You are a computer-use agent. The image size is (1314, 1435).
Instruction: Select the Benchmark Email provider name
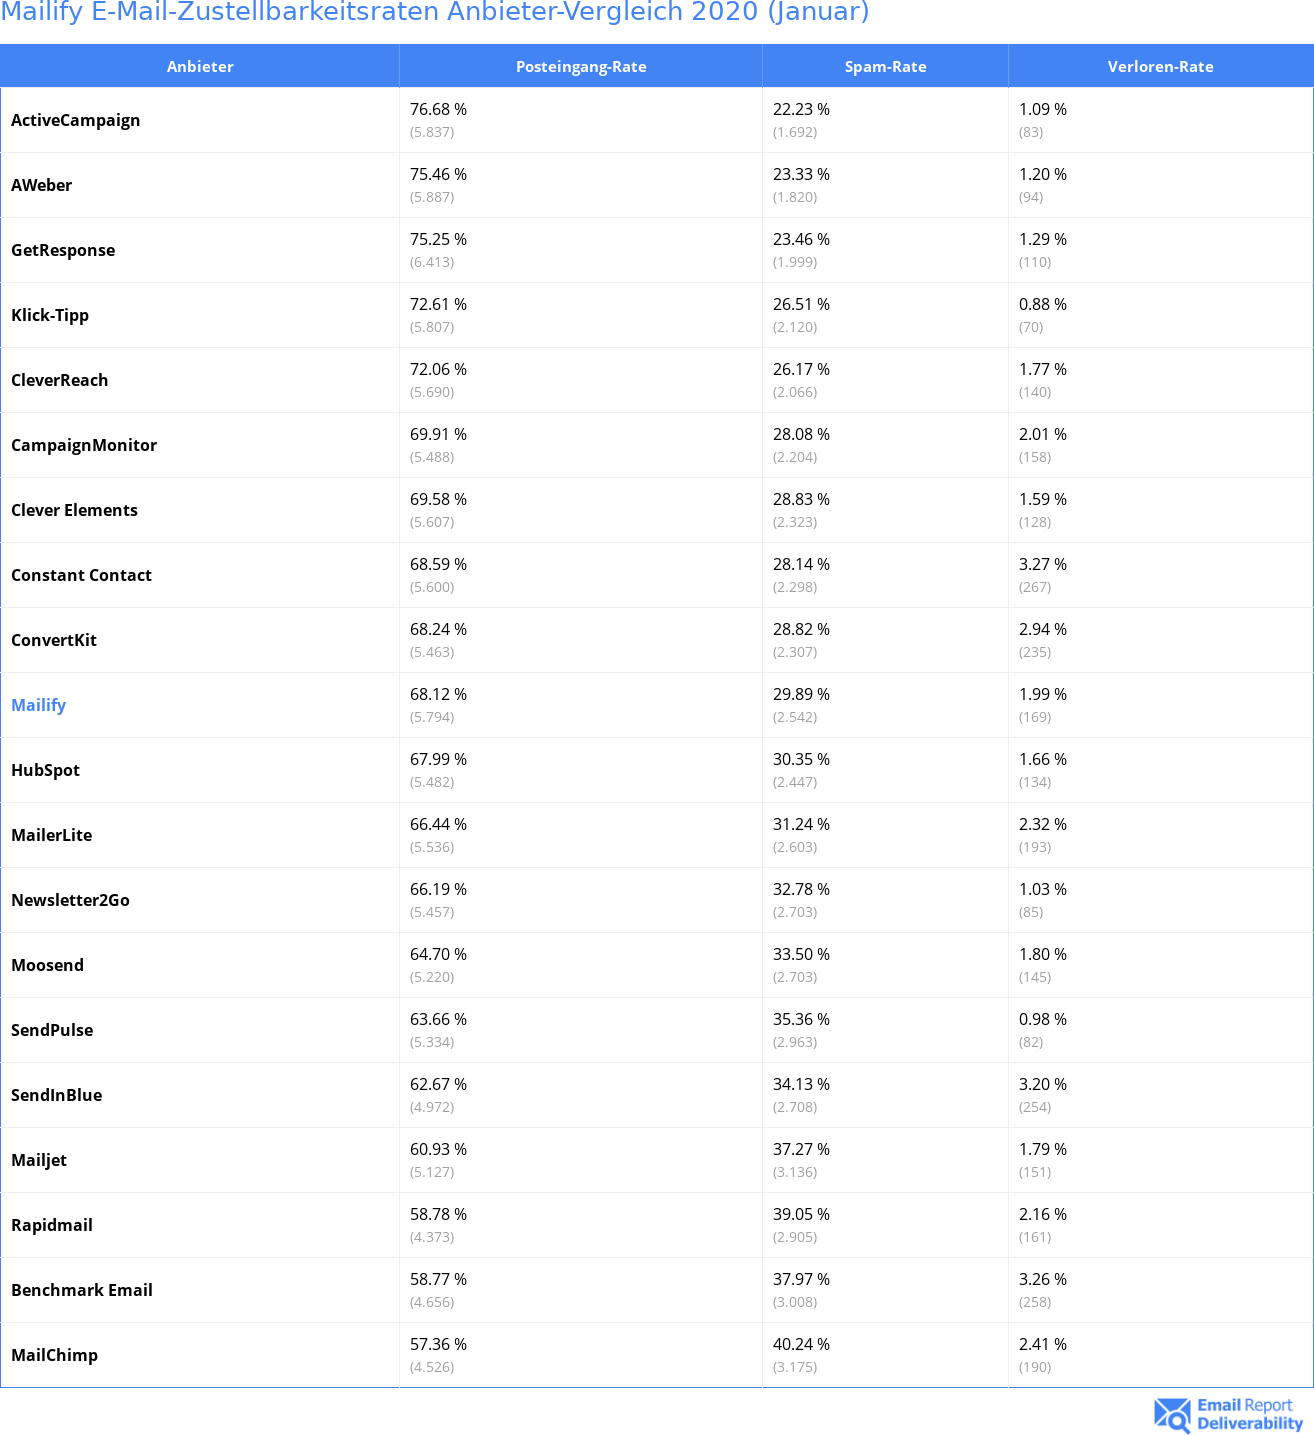point(82,1290)
